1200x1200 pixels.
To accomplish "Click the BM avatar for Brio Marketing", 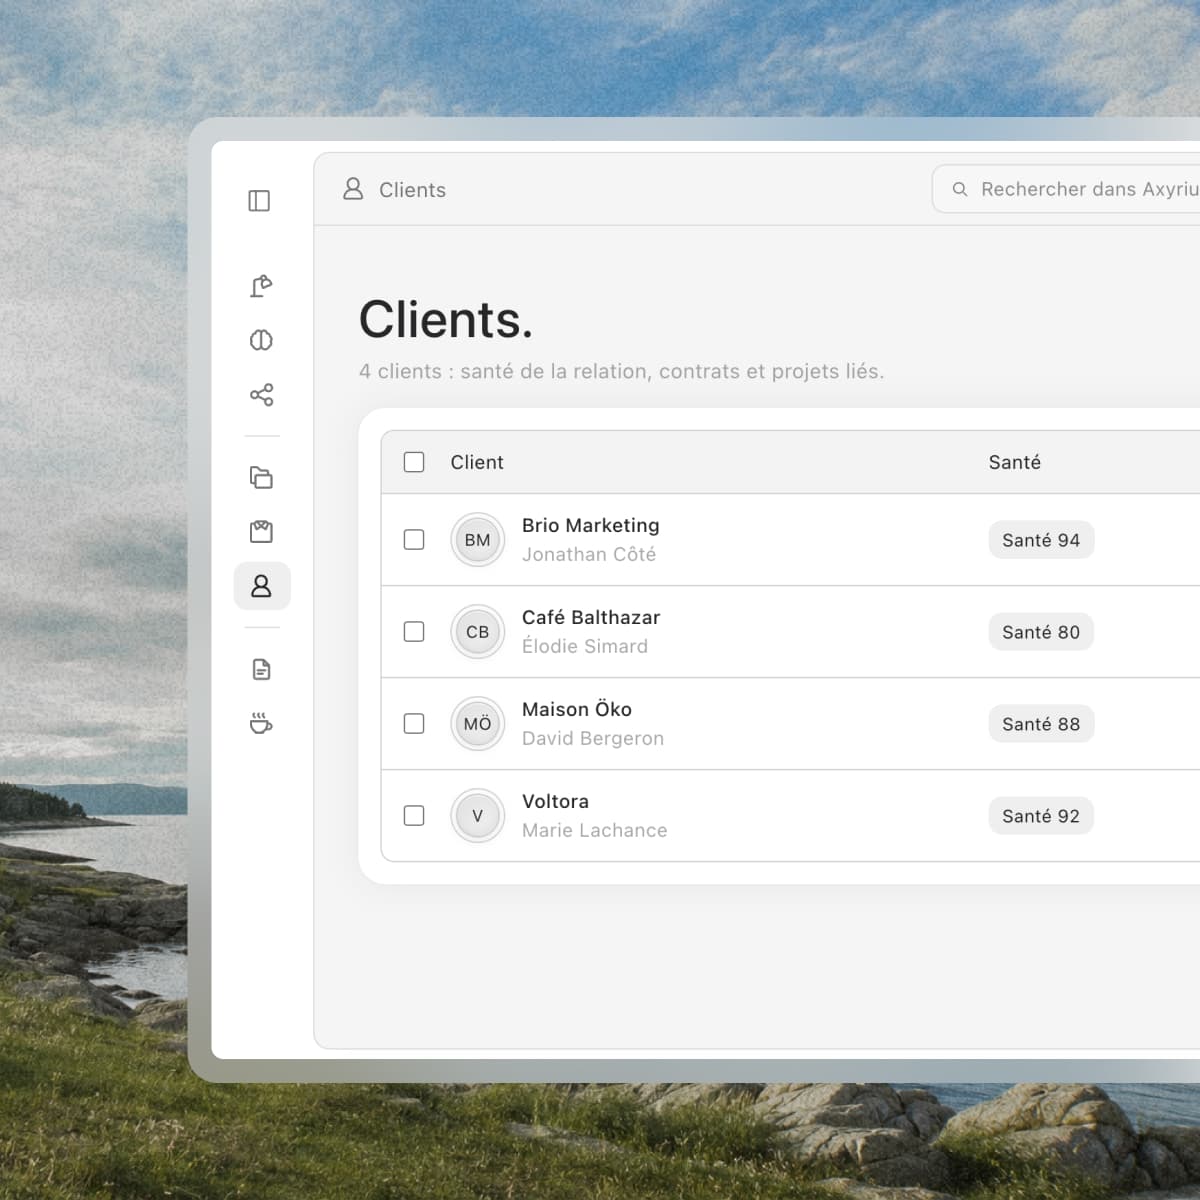I will point(478,540).
